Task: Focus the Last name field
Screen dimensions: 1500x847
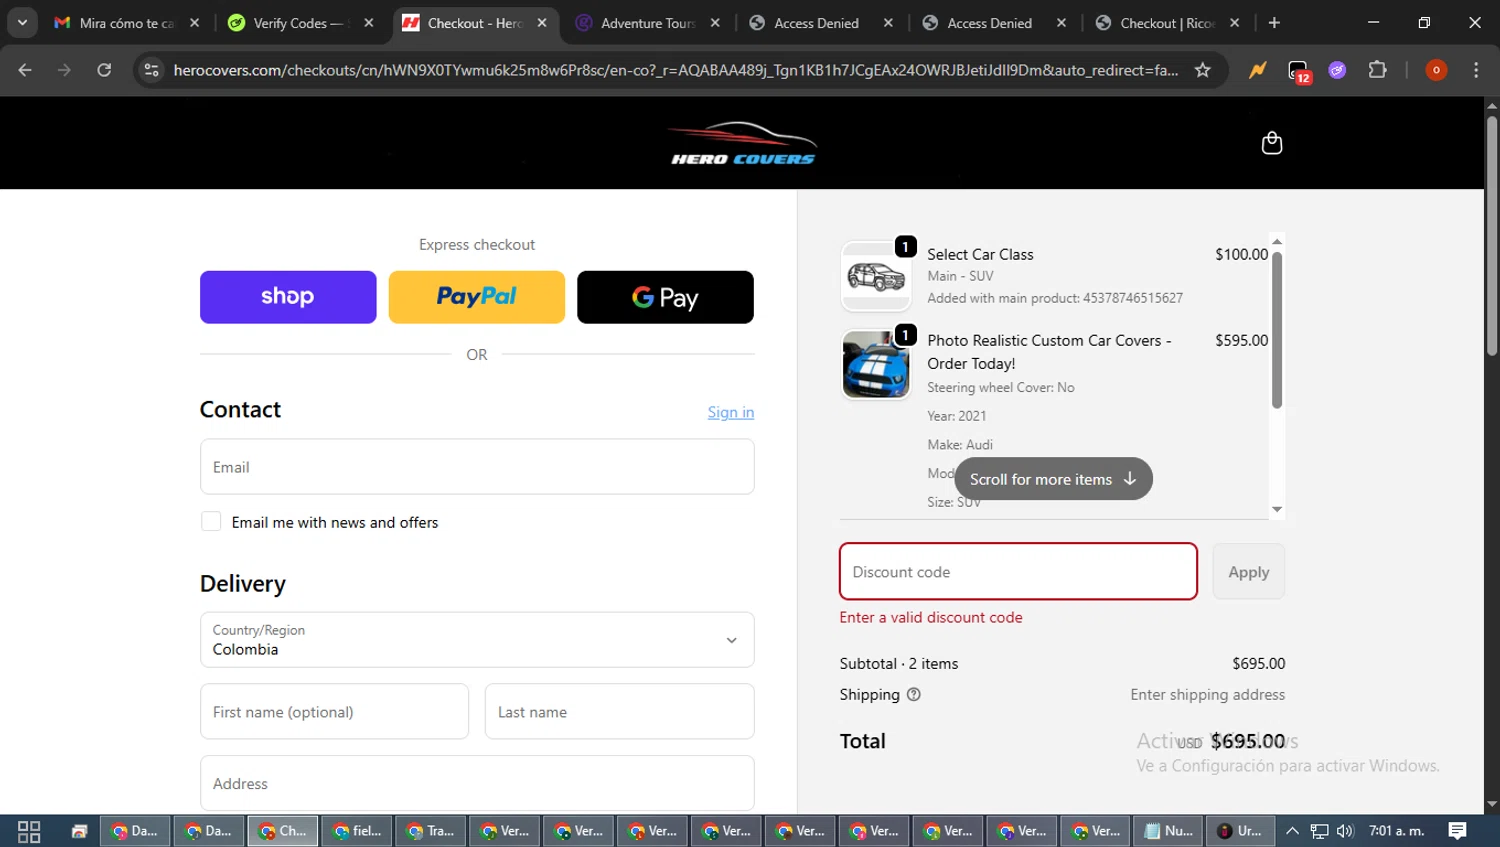Action: coord(619,712)
